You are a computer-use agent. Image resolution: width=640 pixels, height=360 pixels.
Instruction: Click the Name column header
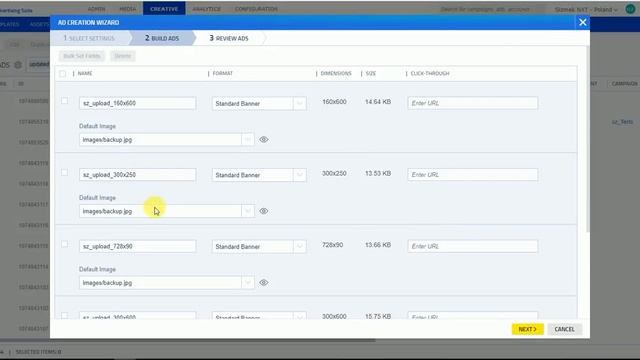pos(85,73)
